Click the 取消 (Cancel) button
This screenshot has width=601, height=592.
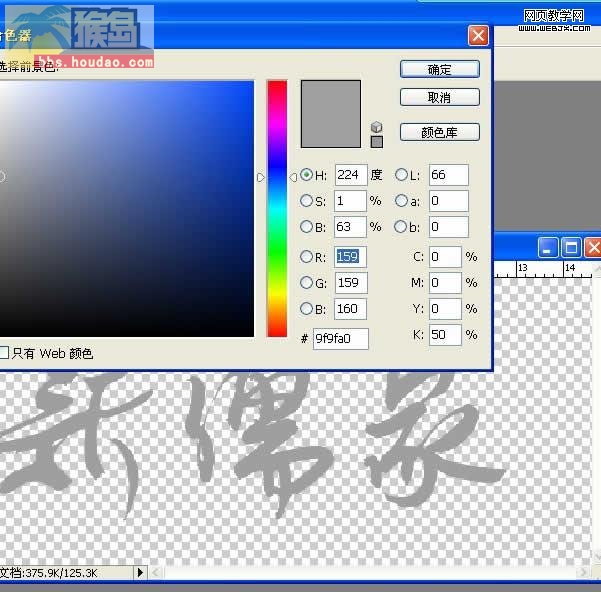point(440,97)
